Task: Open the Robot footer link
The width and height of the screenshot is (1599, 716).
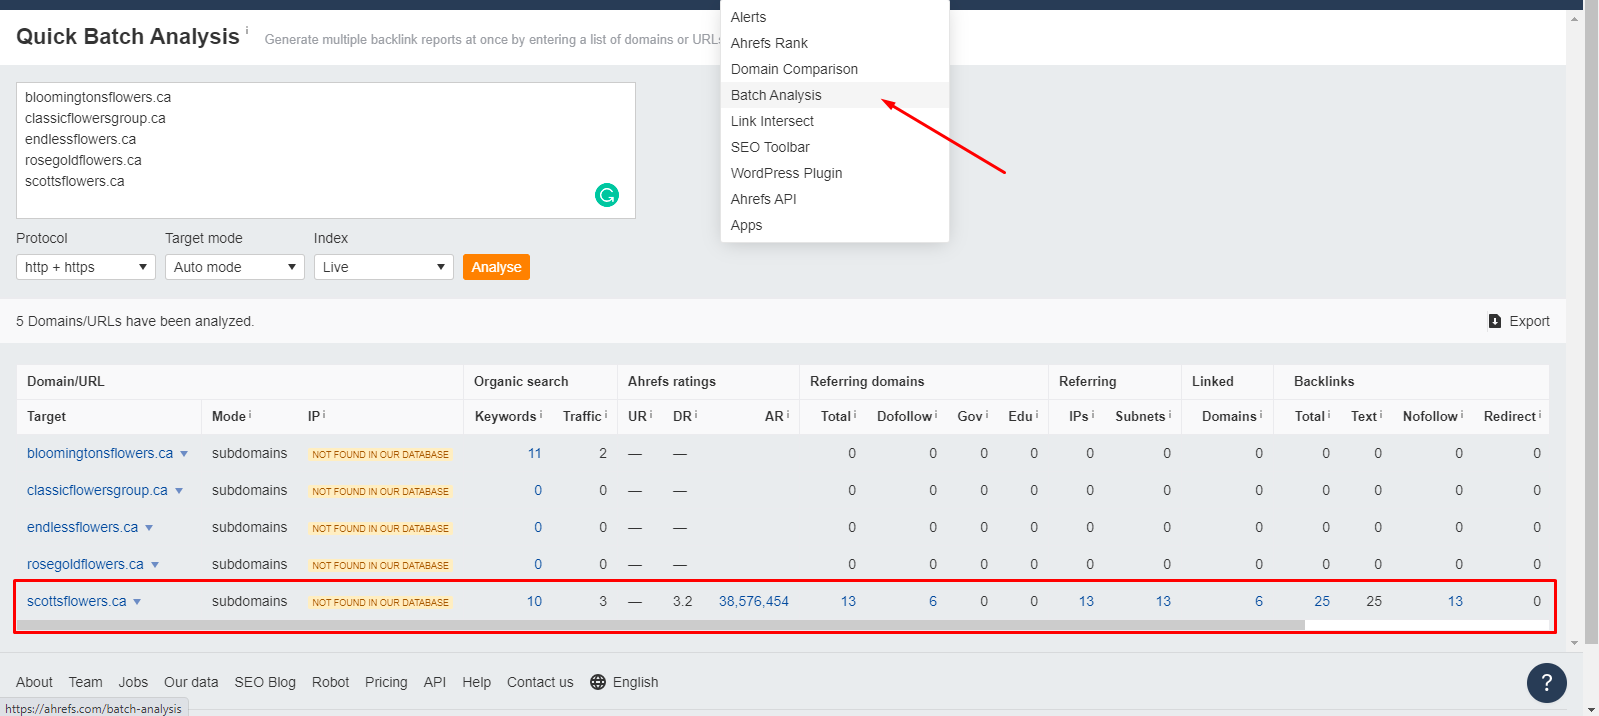Action: coord(330,682)
